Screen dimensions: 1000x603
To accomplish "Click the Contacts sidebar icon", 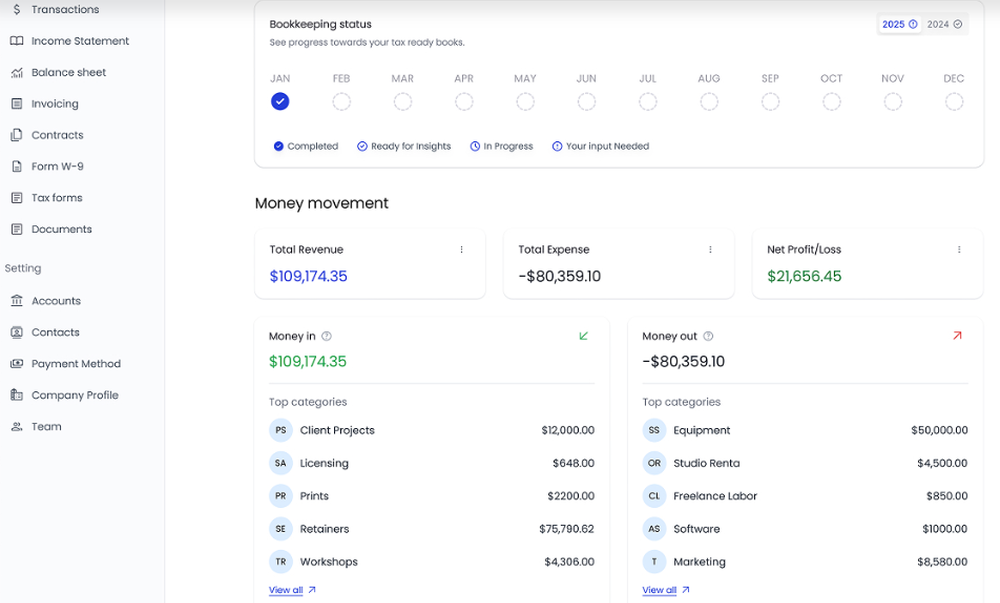I will [x=17, y=332].
